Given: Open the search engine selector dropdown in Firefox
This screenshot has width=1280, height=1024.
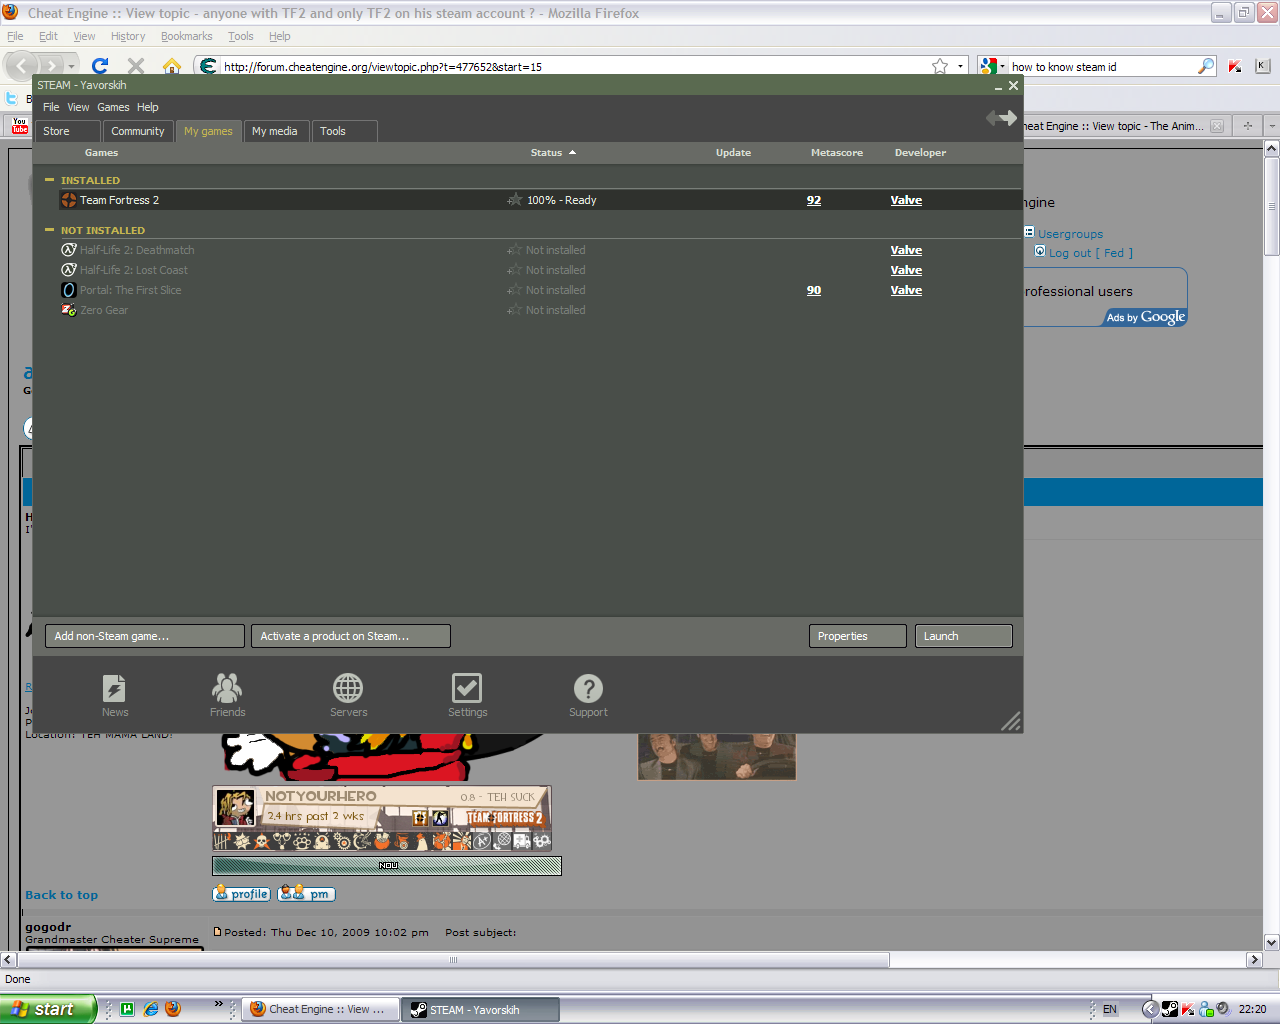Looking at the screenshot, I should (1003, 67).
